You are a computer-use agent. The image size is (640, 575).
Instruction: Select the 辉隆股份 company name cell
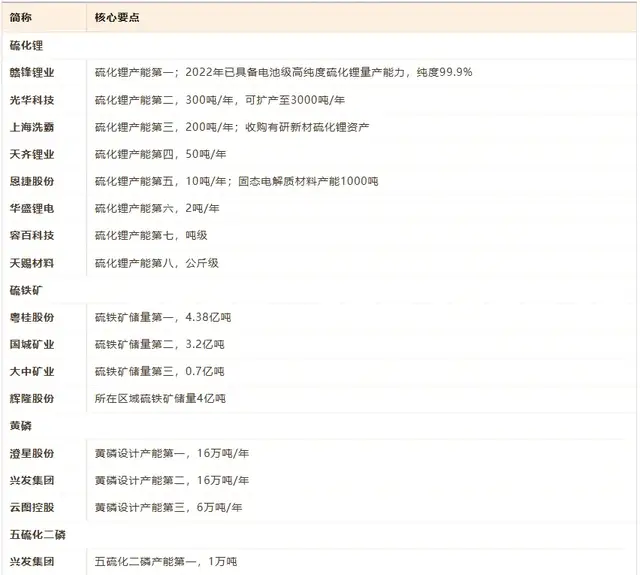(x=32, y=399)
